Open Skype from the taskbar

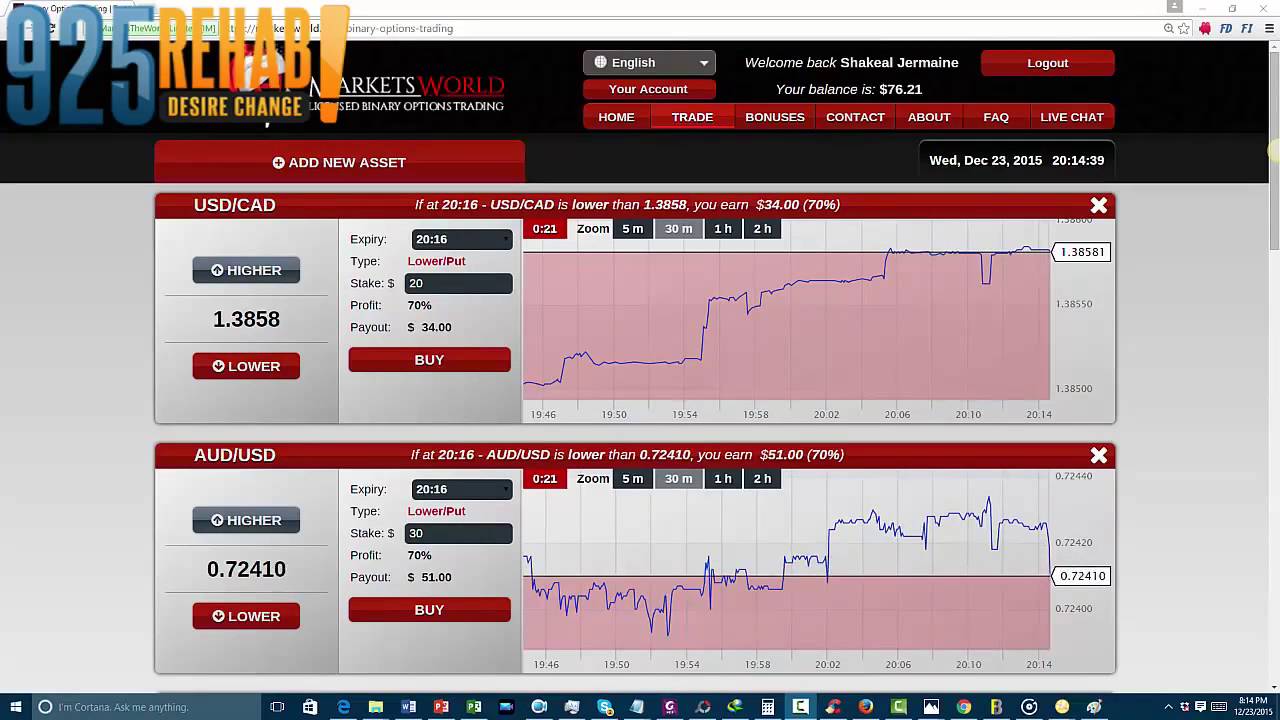(x=604, y=707)
